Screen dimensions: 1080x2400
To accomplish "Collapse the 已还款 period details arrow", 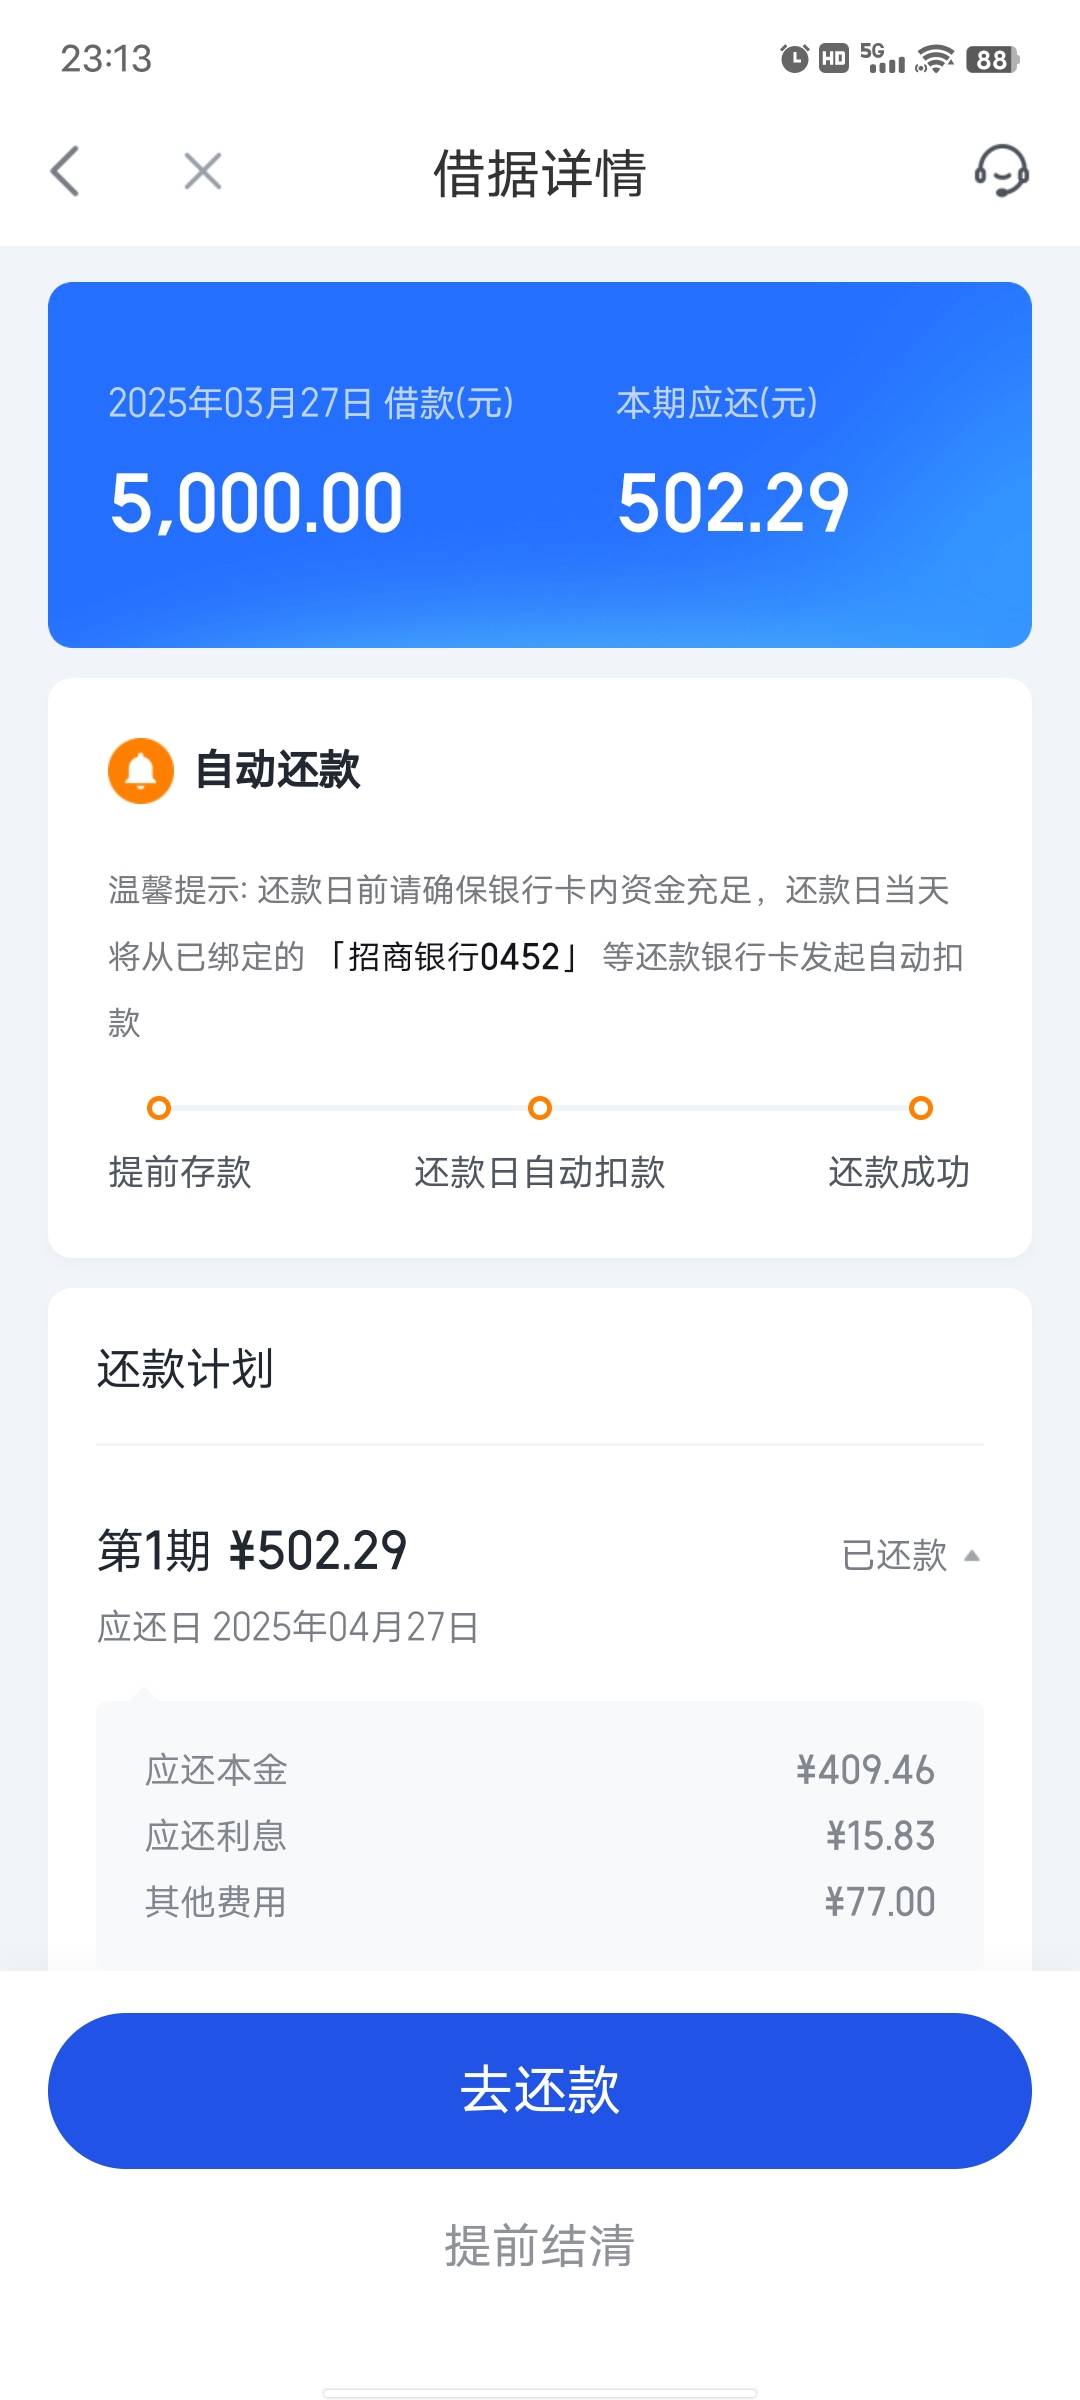I will click(971, 1556).
